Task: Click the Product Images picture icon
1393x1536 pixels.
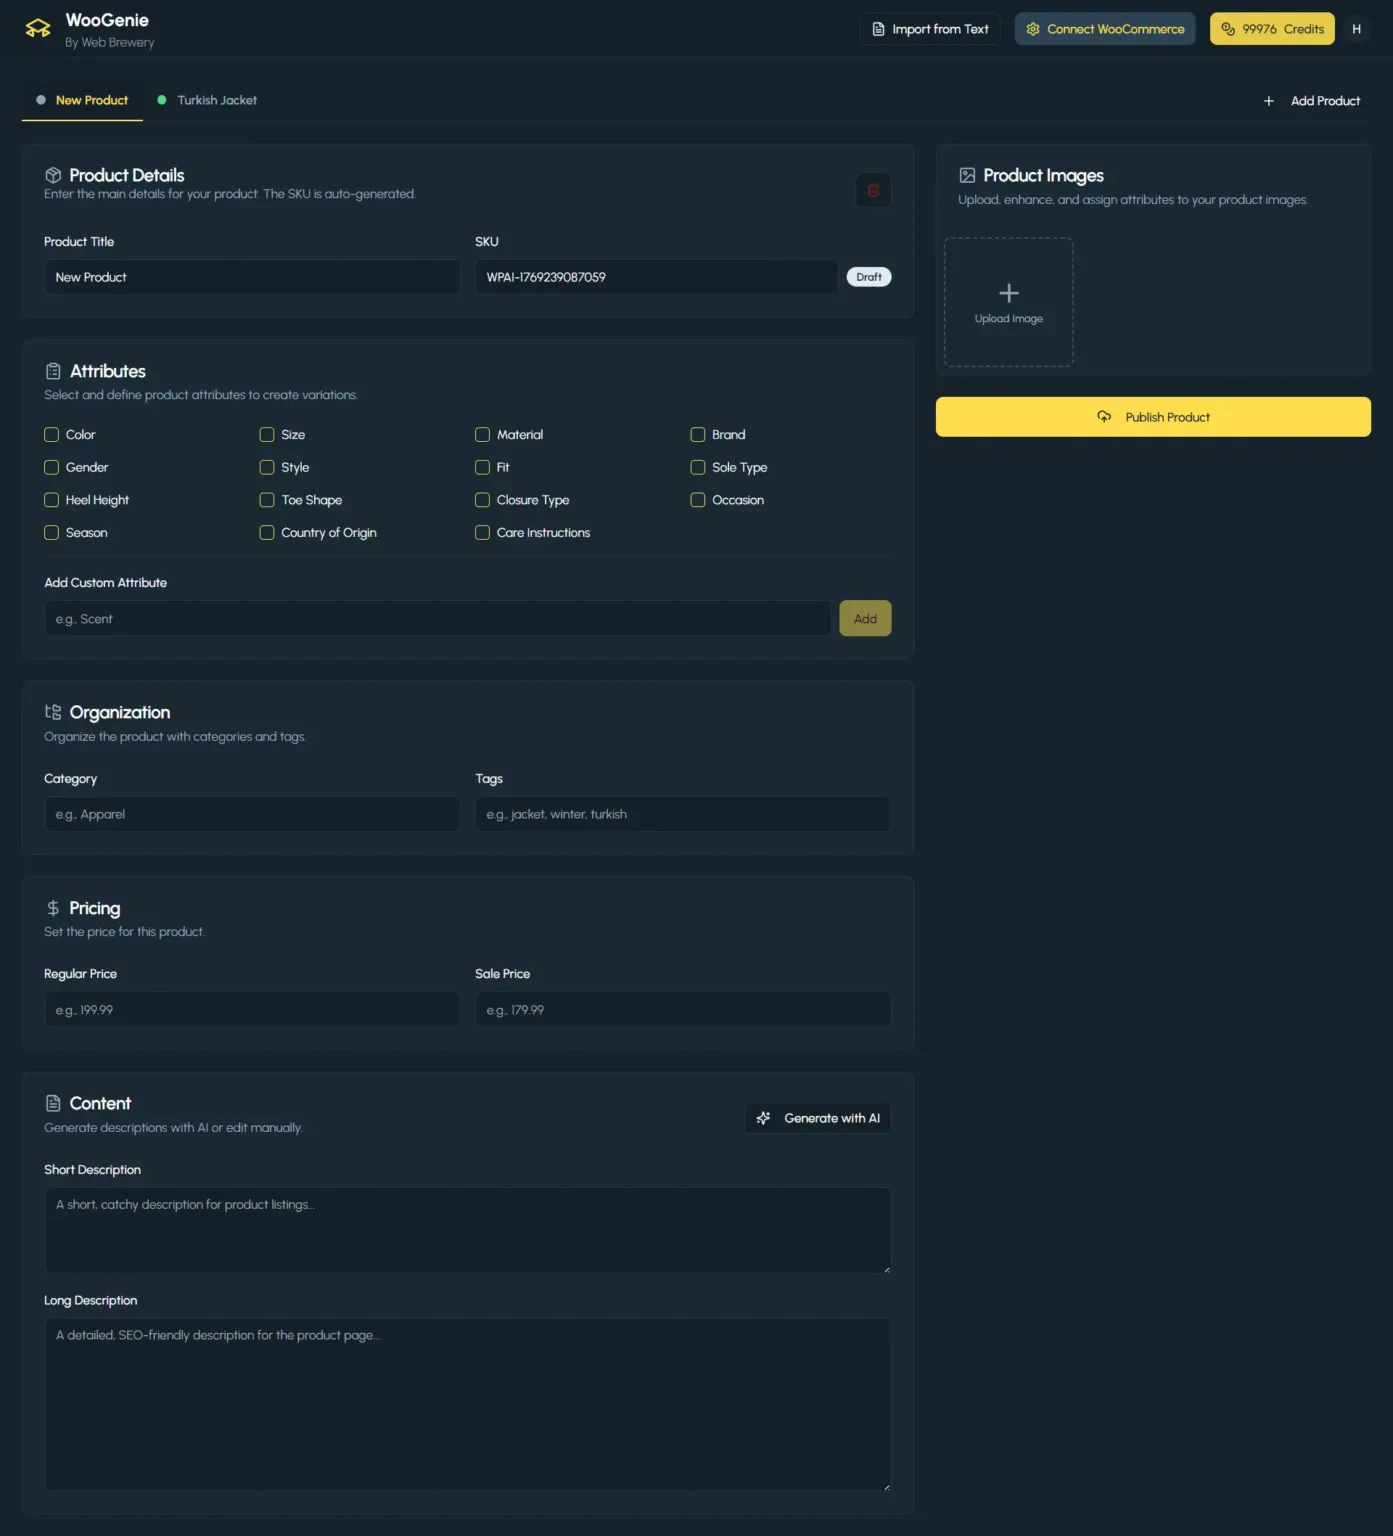Action: 967,175
